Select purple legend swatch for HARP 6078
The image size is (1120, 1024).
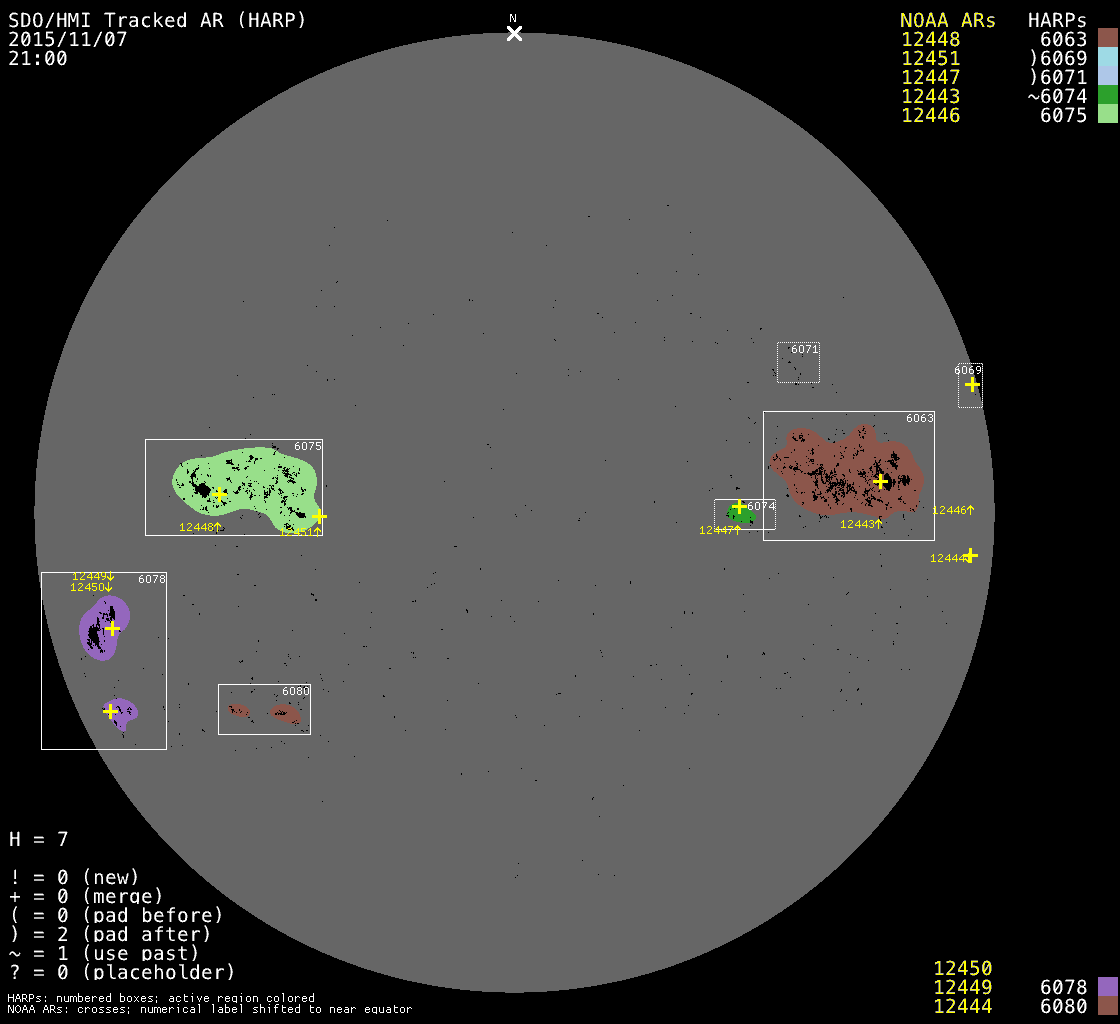[x=1107, y=987]
